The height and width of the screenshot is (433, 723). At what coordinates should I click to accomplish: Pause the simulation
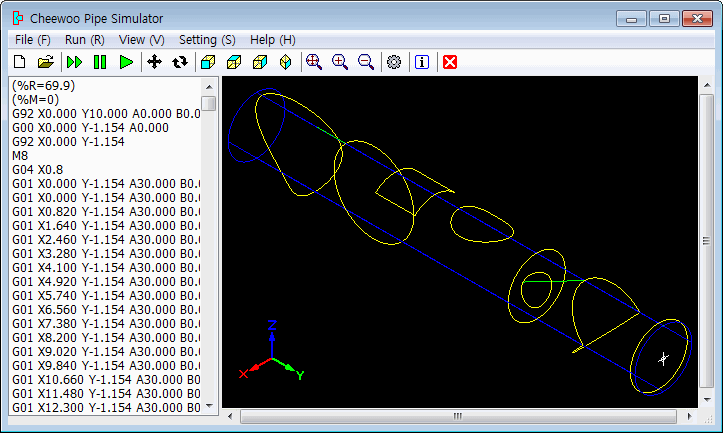pyautogui.click(x=100, y=62)
